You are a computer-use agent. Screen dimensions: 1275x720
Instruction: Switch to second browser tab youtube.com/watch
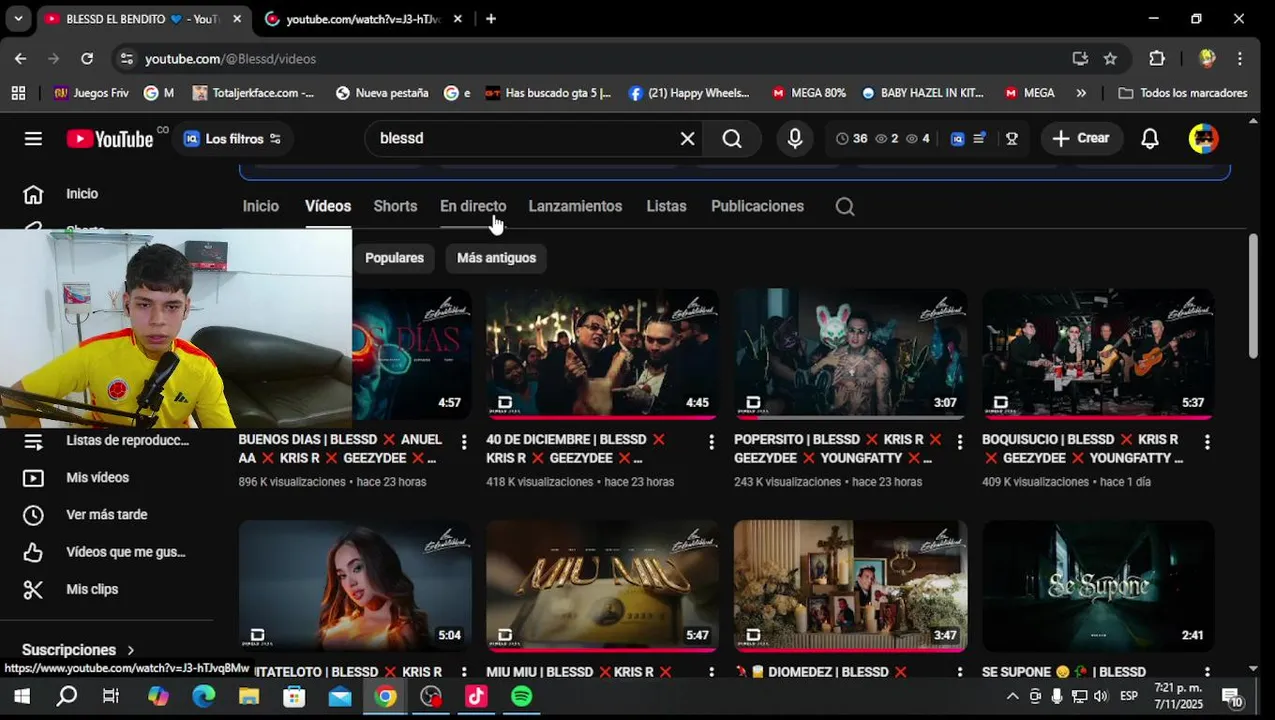click(x=364, y=19)
